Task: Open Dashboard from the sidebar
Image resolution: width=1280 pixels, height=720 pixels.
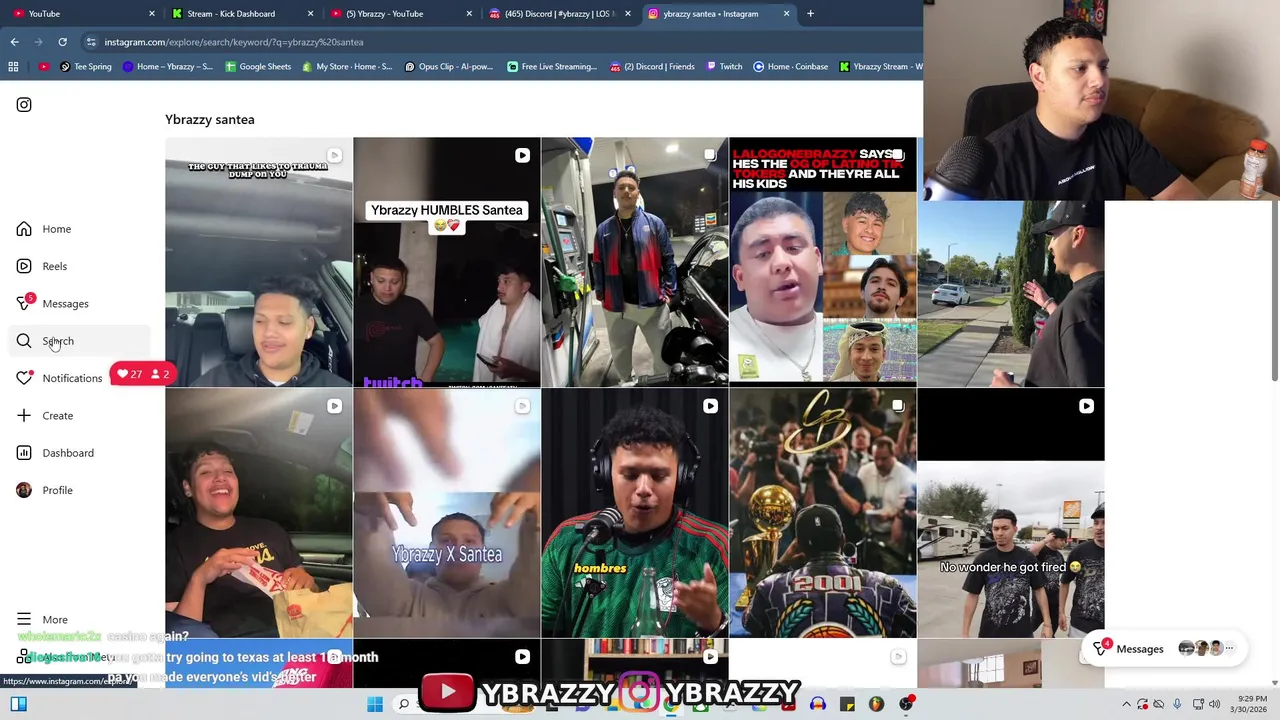Action: click(x=68, y=453)
